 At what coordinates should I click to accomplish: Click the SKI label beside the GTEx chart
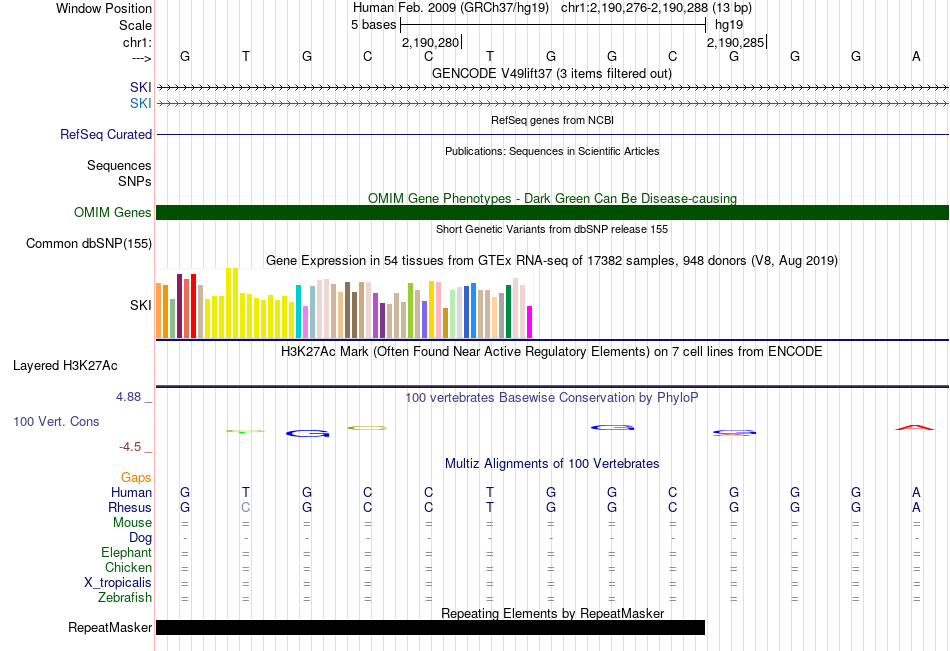pyautogui.click(x=141, y=305)
